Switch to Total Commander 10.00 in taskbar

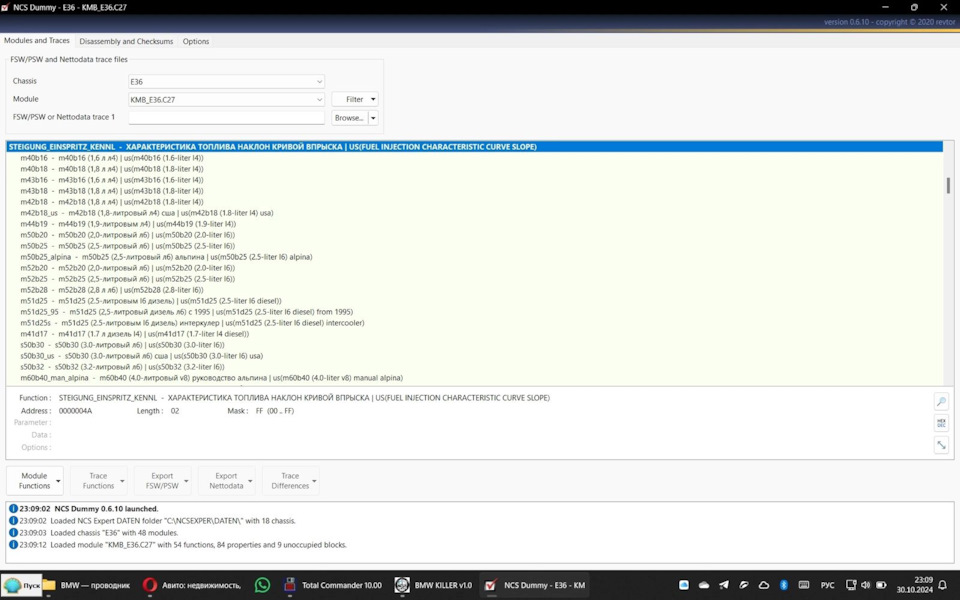(x=332, y=585)
